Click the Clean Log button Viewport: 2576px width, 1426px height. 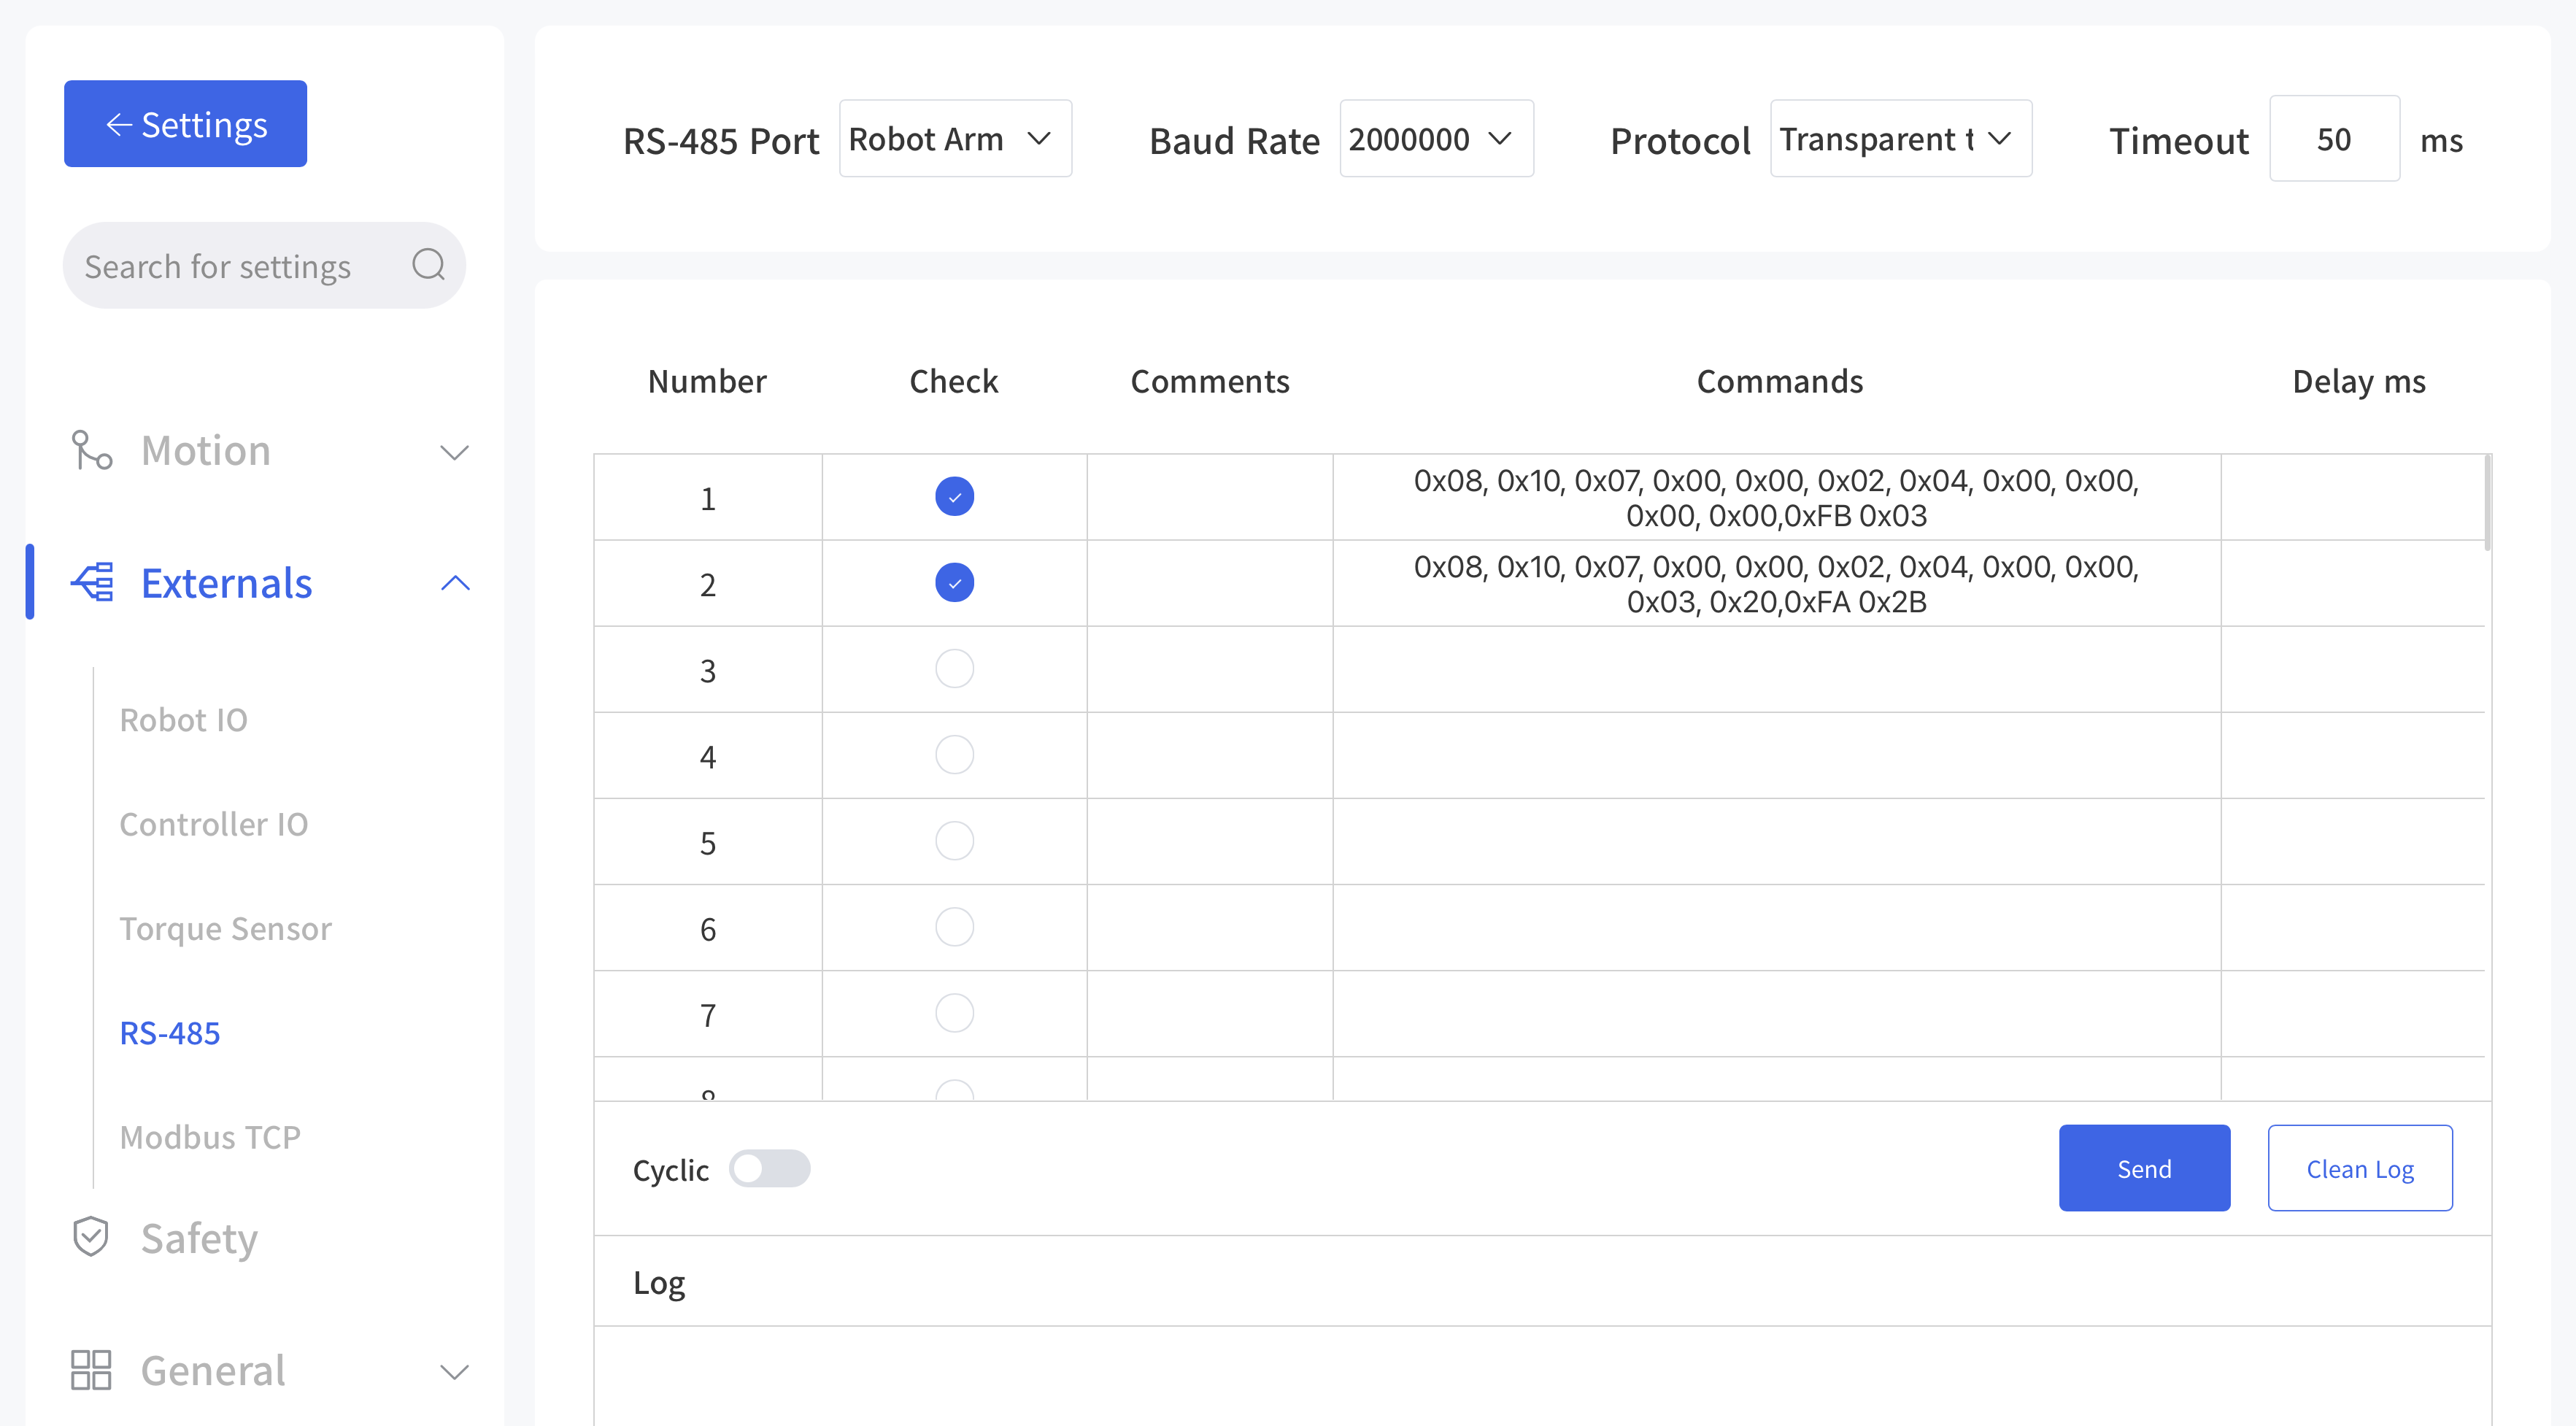(x=2360, y=1168)
